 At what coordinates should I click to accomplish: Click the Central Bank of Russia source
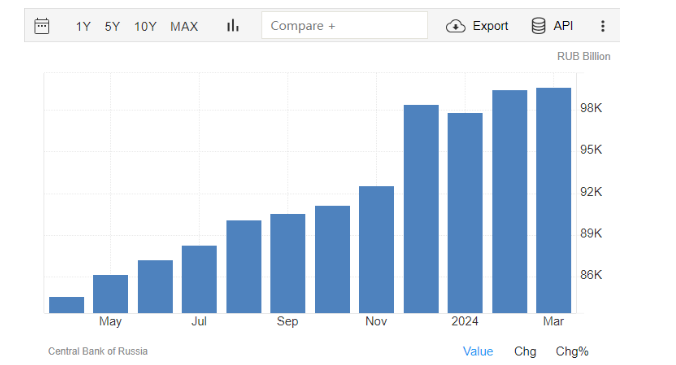98,351
